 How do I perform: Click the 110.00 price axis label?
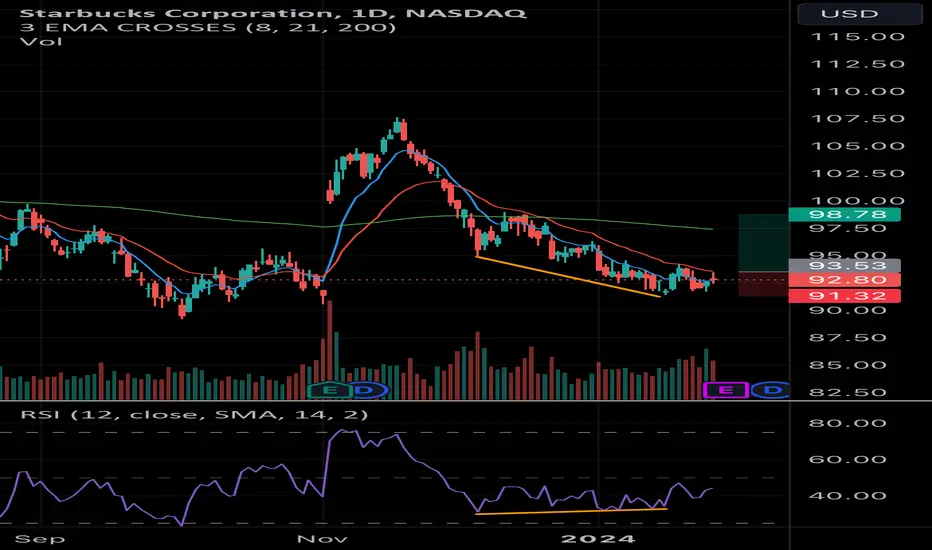click(x=858, y=92)
